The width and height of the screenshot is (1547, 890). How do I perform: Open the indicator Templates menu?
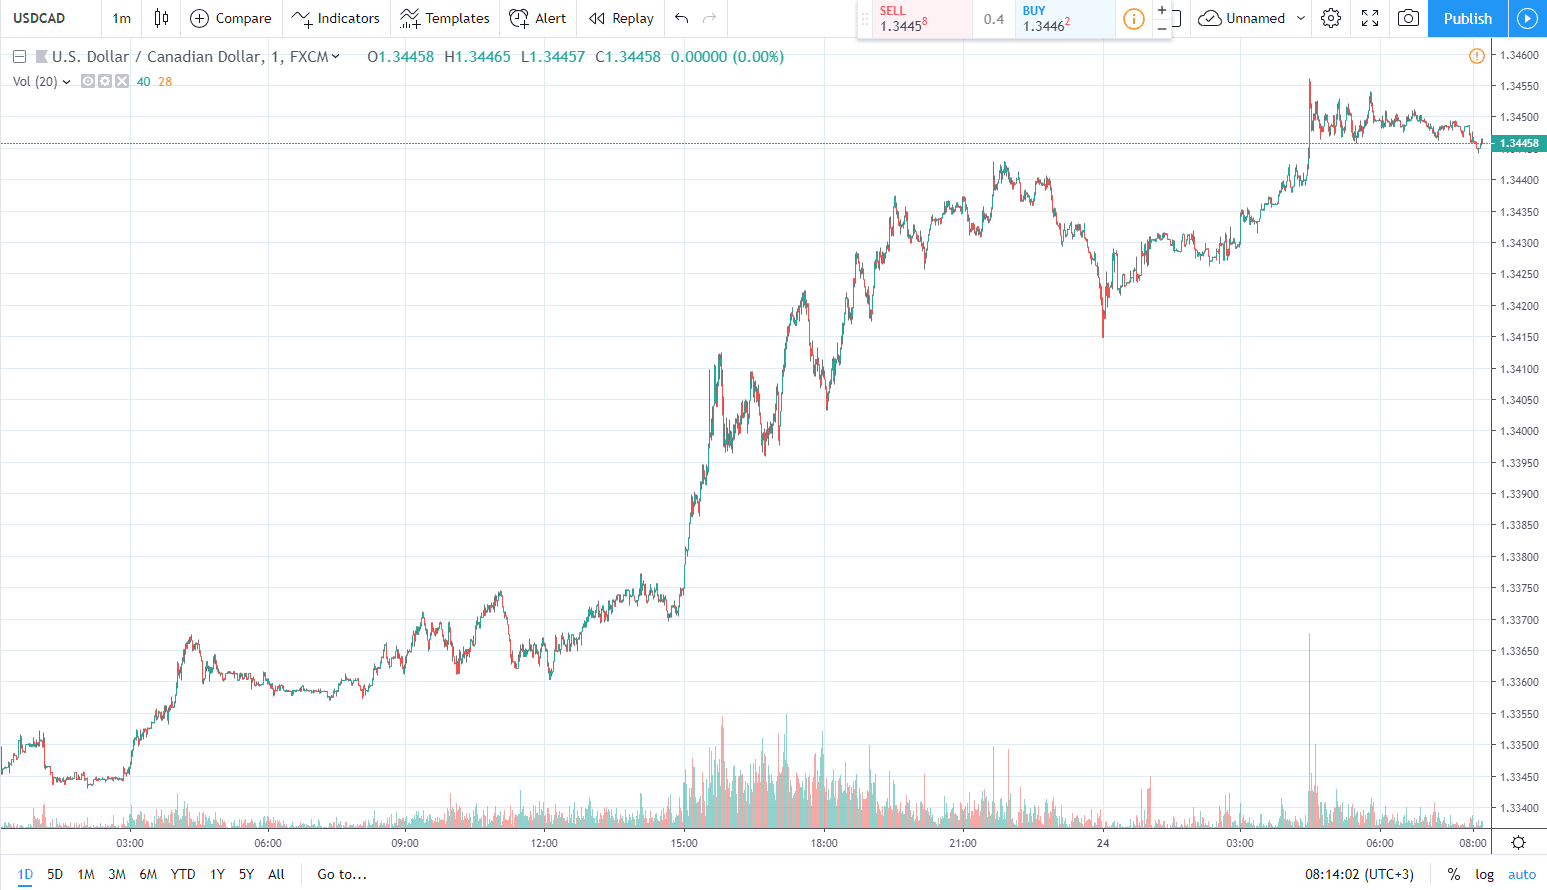[445, 18]
